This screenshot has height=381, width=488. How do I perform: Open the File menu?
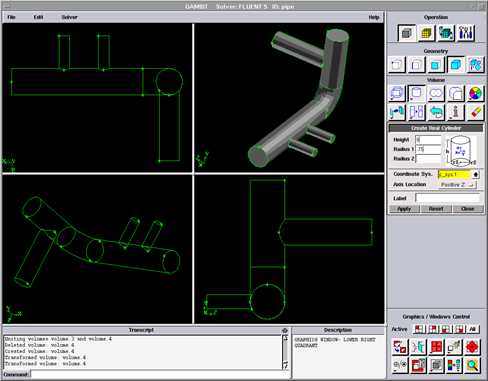[x=12, y=17]
